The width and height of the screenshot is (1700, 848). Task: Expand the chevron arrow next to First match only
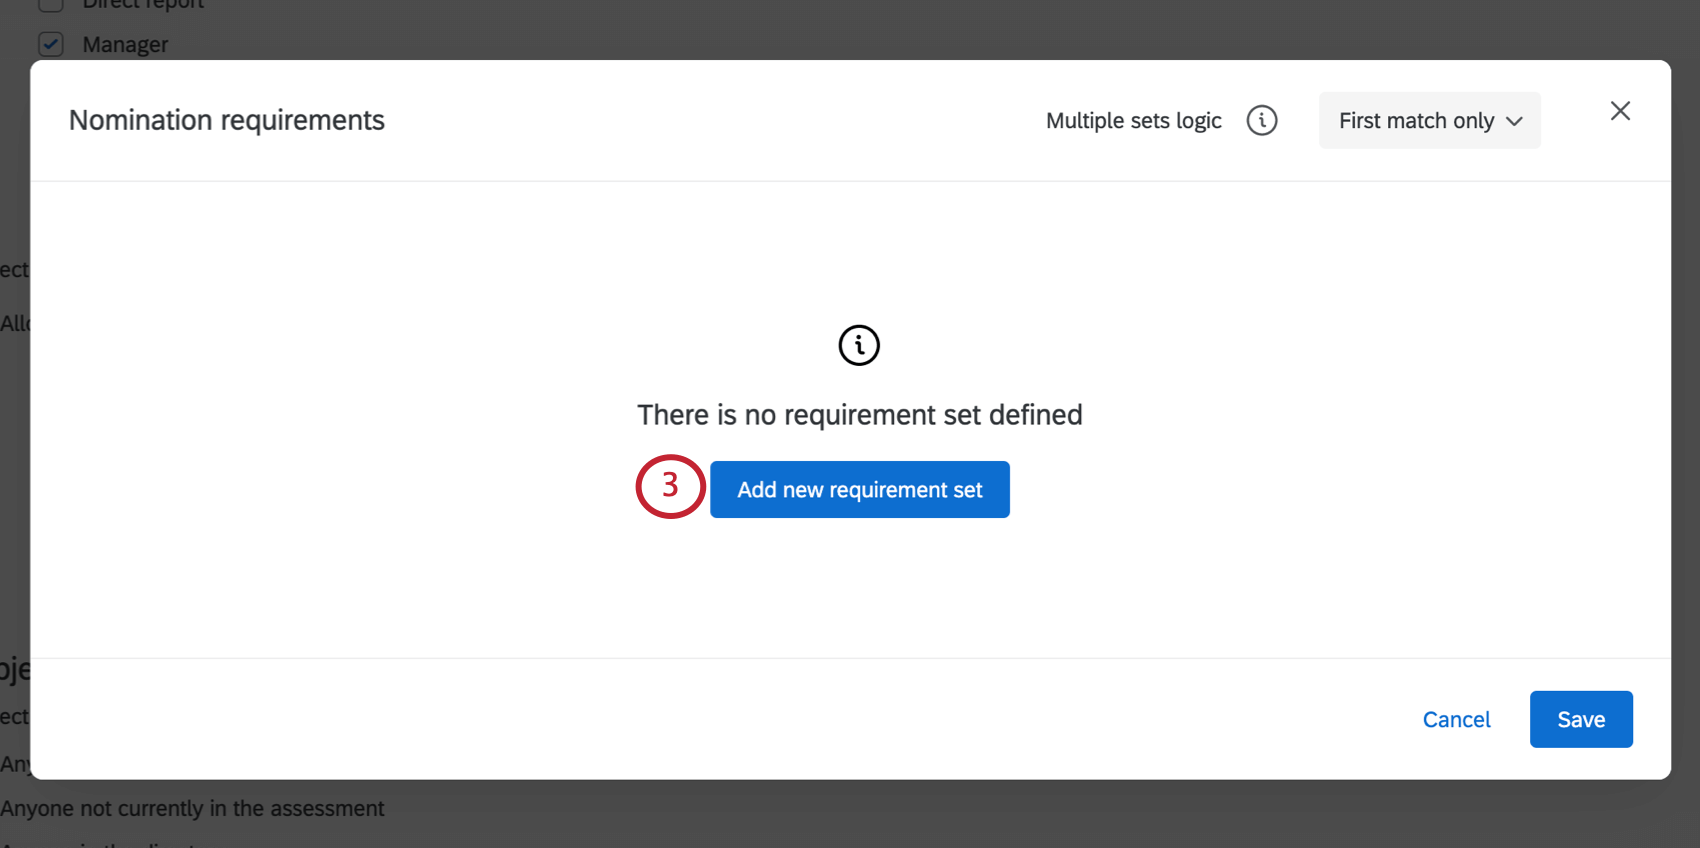(1514, 121)
